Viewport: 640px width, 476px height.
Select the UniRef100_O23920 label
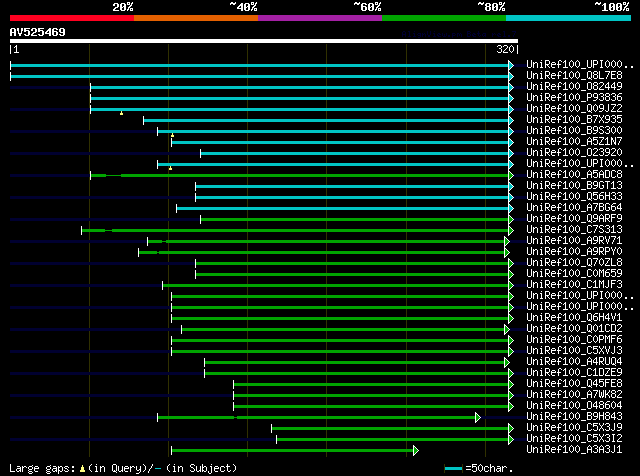[574, 153]
